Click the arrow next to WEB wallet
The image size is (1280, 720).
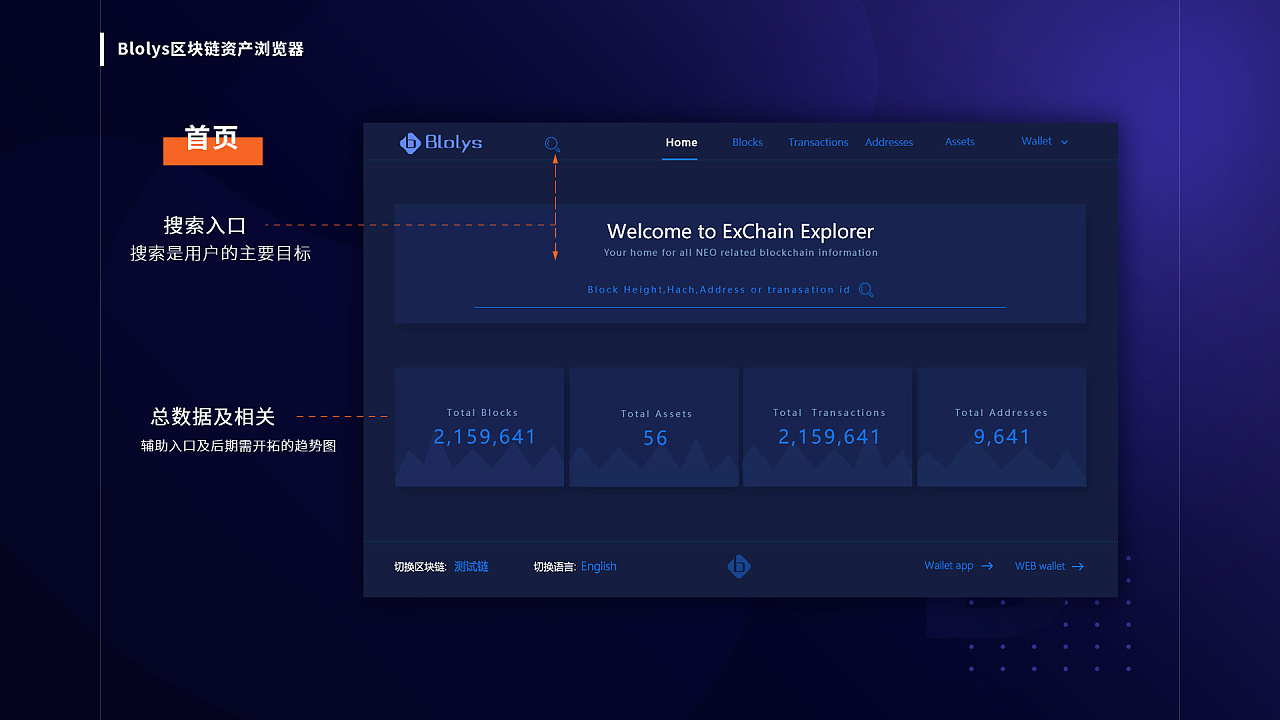click(1078, 567)
